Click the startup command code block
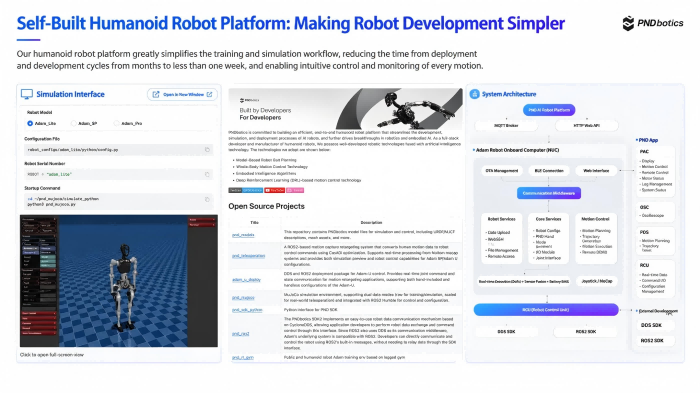700x393 pixels. 118,201
